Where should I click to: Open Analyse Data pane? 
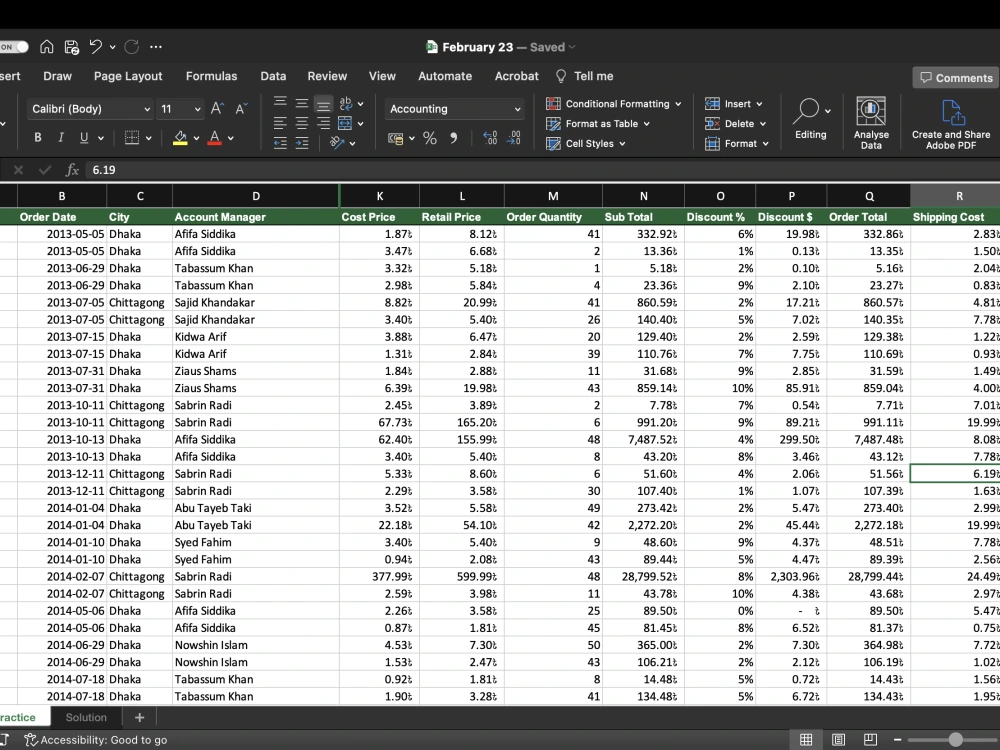point(871,123)
